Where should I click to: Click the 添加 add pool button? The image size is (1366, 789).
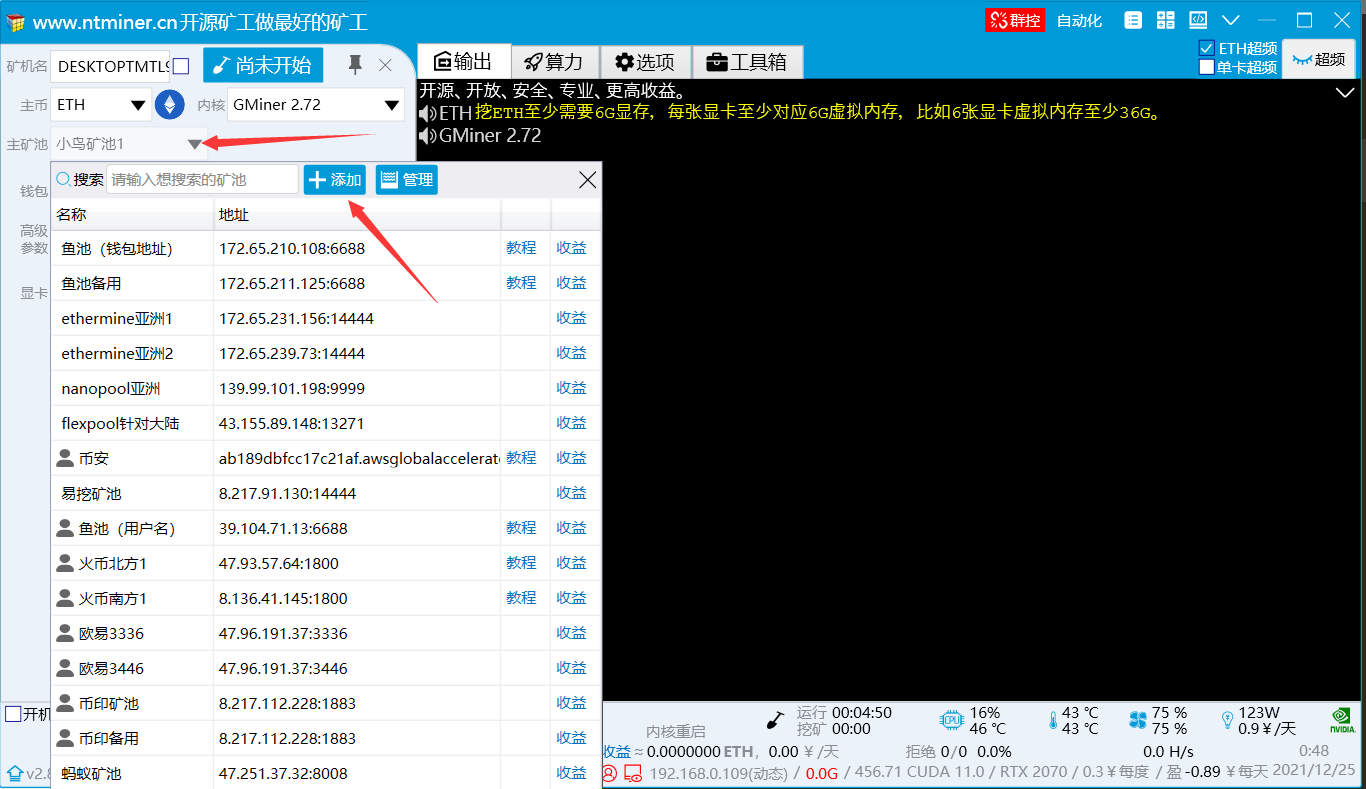[335, 180]
